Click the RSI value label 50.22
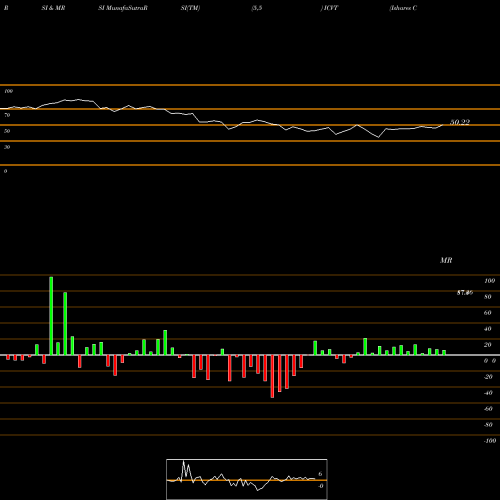500x500 pixels. pyautogui.click(x=460, y=122)
